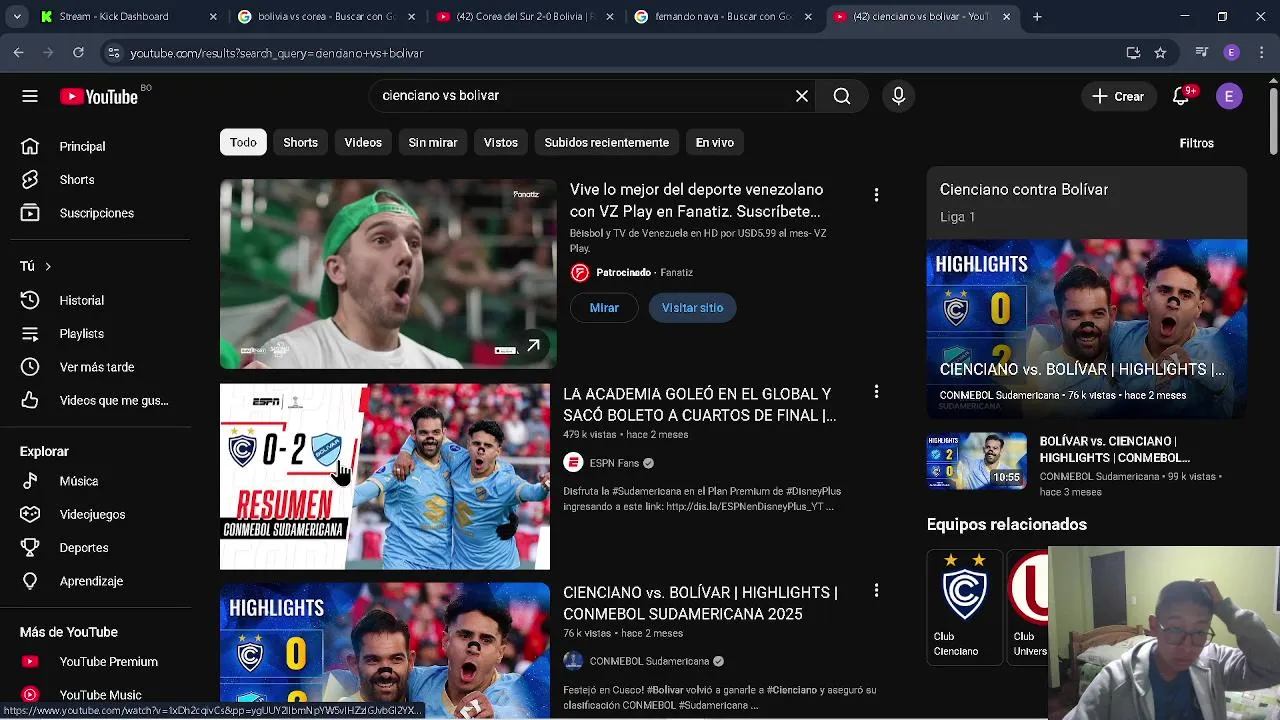Open Vive lo mejor del deporte ad title
This screenshot has width=1280, height=720.
[x=696, y=200]
